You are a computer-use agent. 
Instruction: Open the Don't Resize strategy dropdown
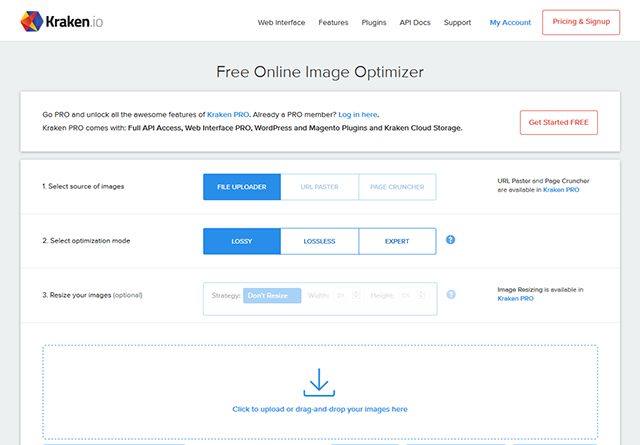point(272,296)
